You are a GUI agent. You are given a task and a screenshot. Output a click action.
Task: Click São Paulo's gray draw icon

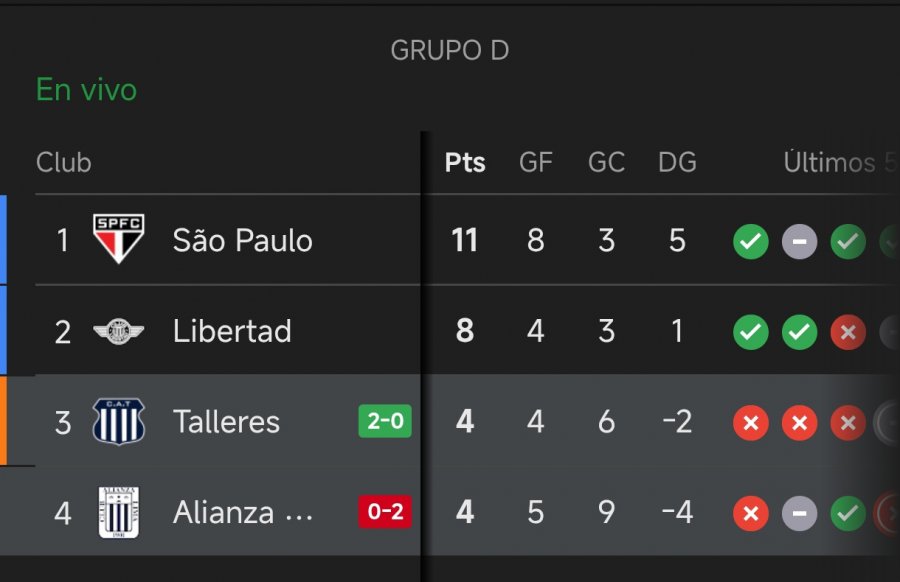pos(799,241)
